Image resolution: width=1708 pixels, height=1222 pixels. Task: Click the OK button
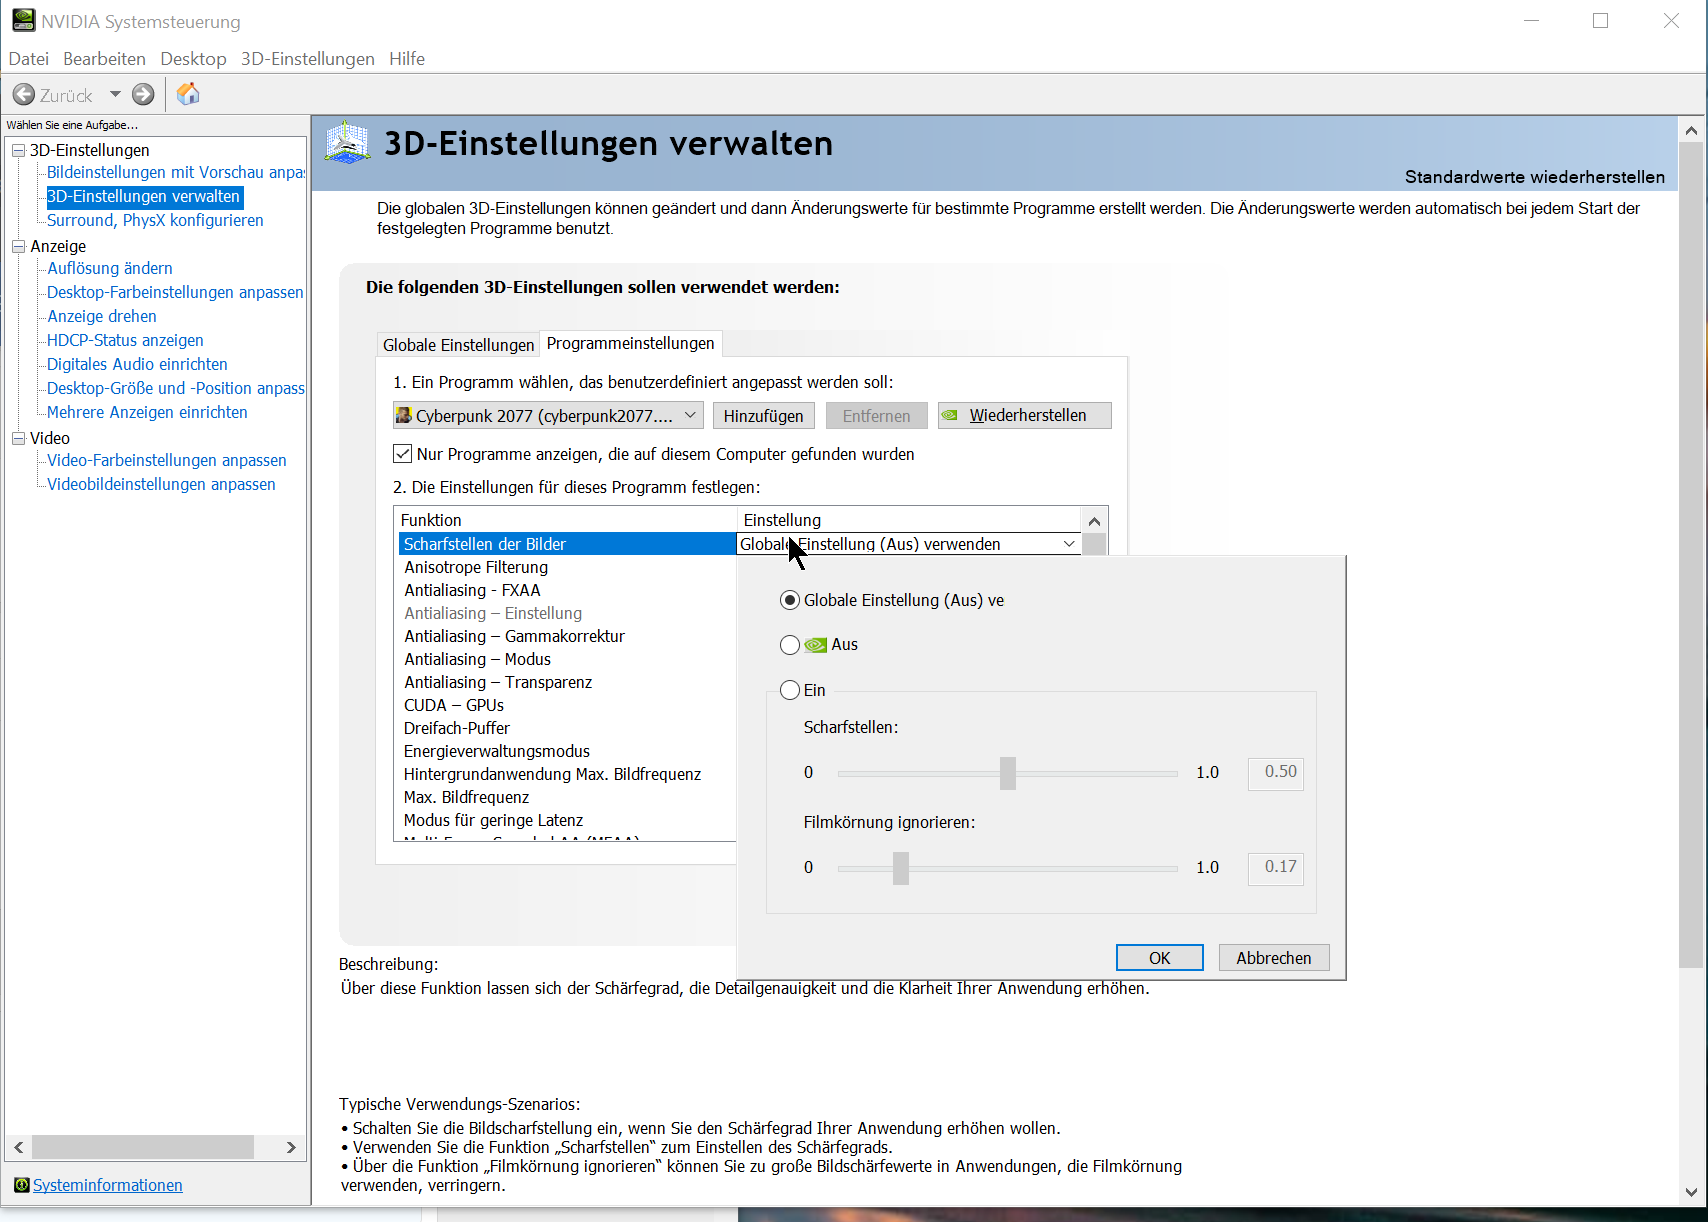coord(1160,958)
